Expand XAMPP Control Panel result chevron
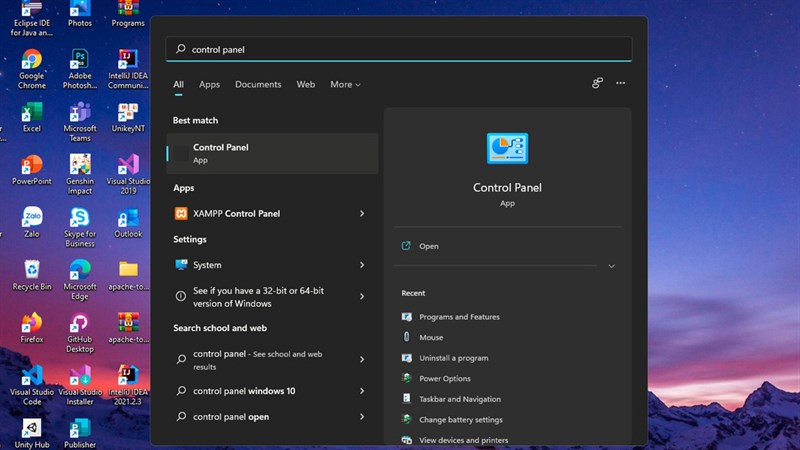The width and height of the screenshot is (800, 450). point(362,214)
